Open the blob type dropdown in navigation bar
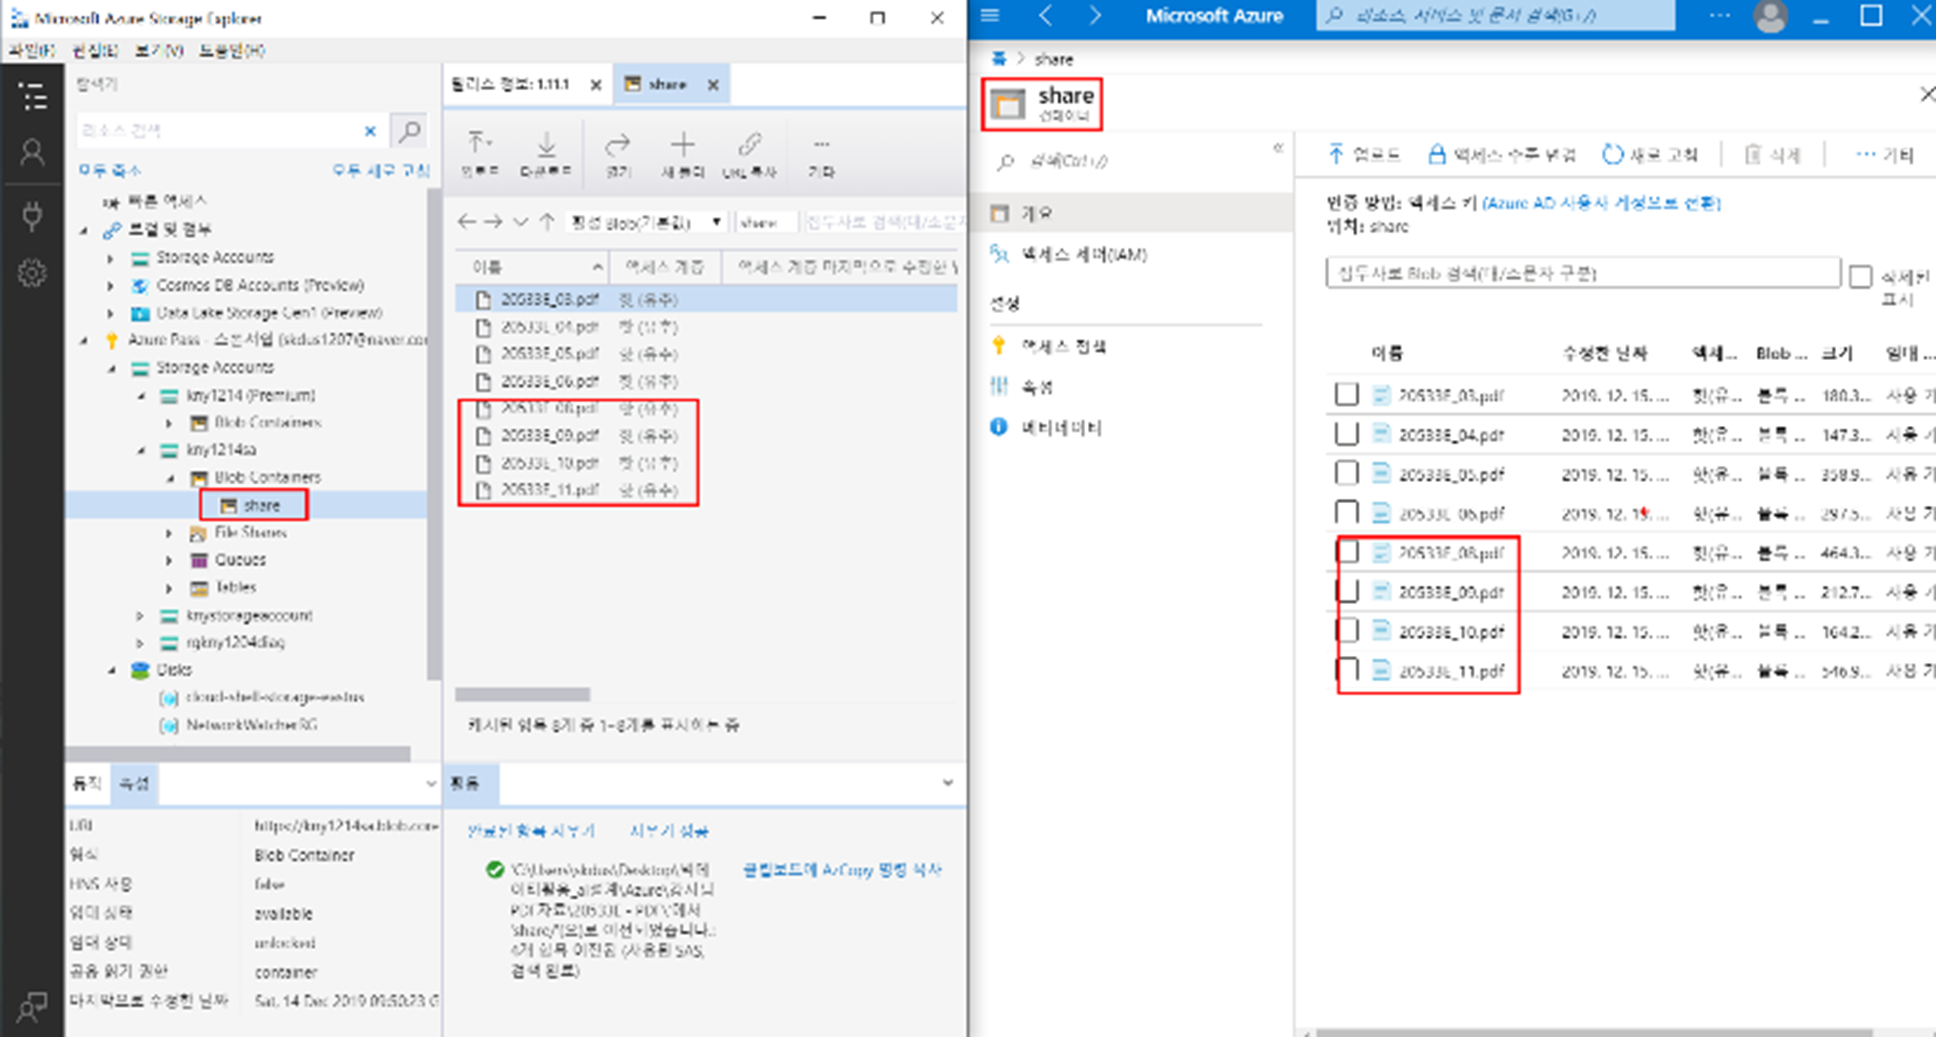Image resolution: width=1936 pixels, height=1037 pixels. click(645, 222)
